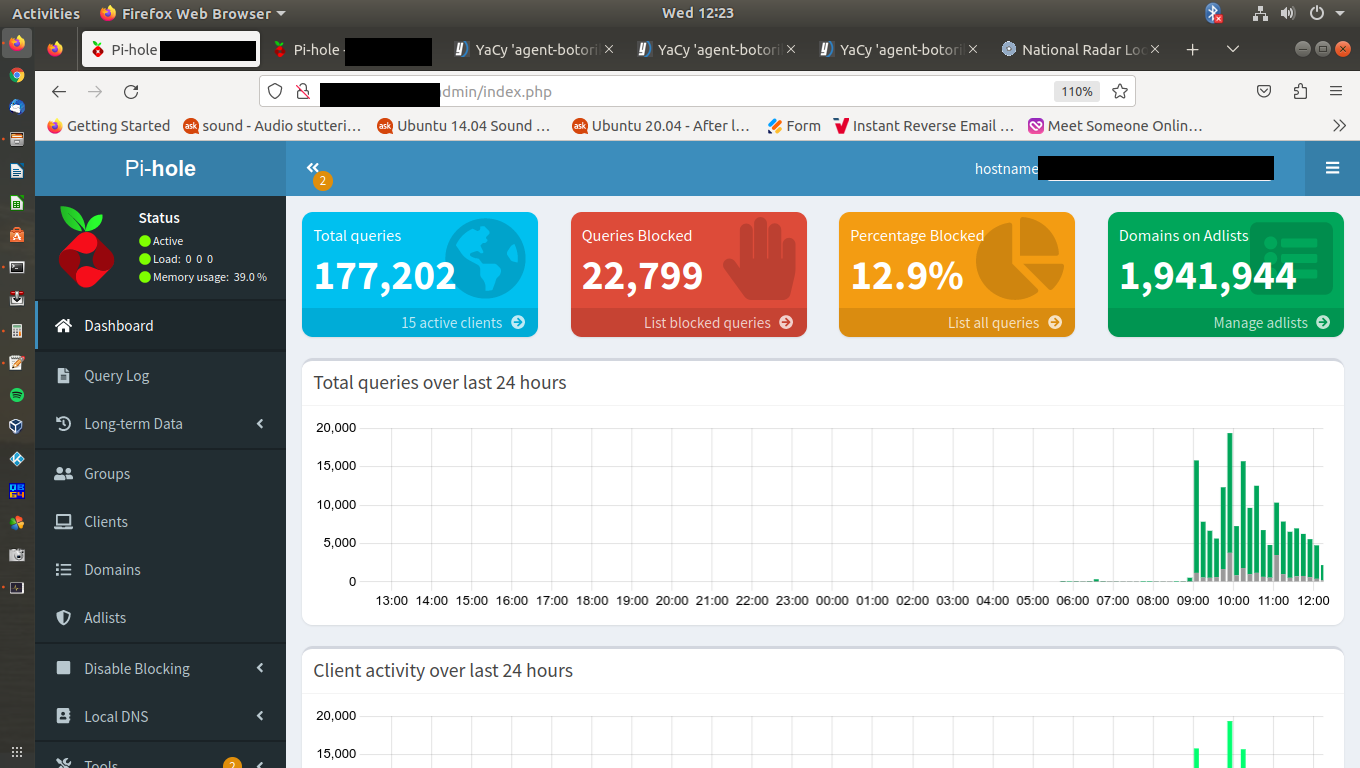Go to Clients page in sidebar

(106, 522)
